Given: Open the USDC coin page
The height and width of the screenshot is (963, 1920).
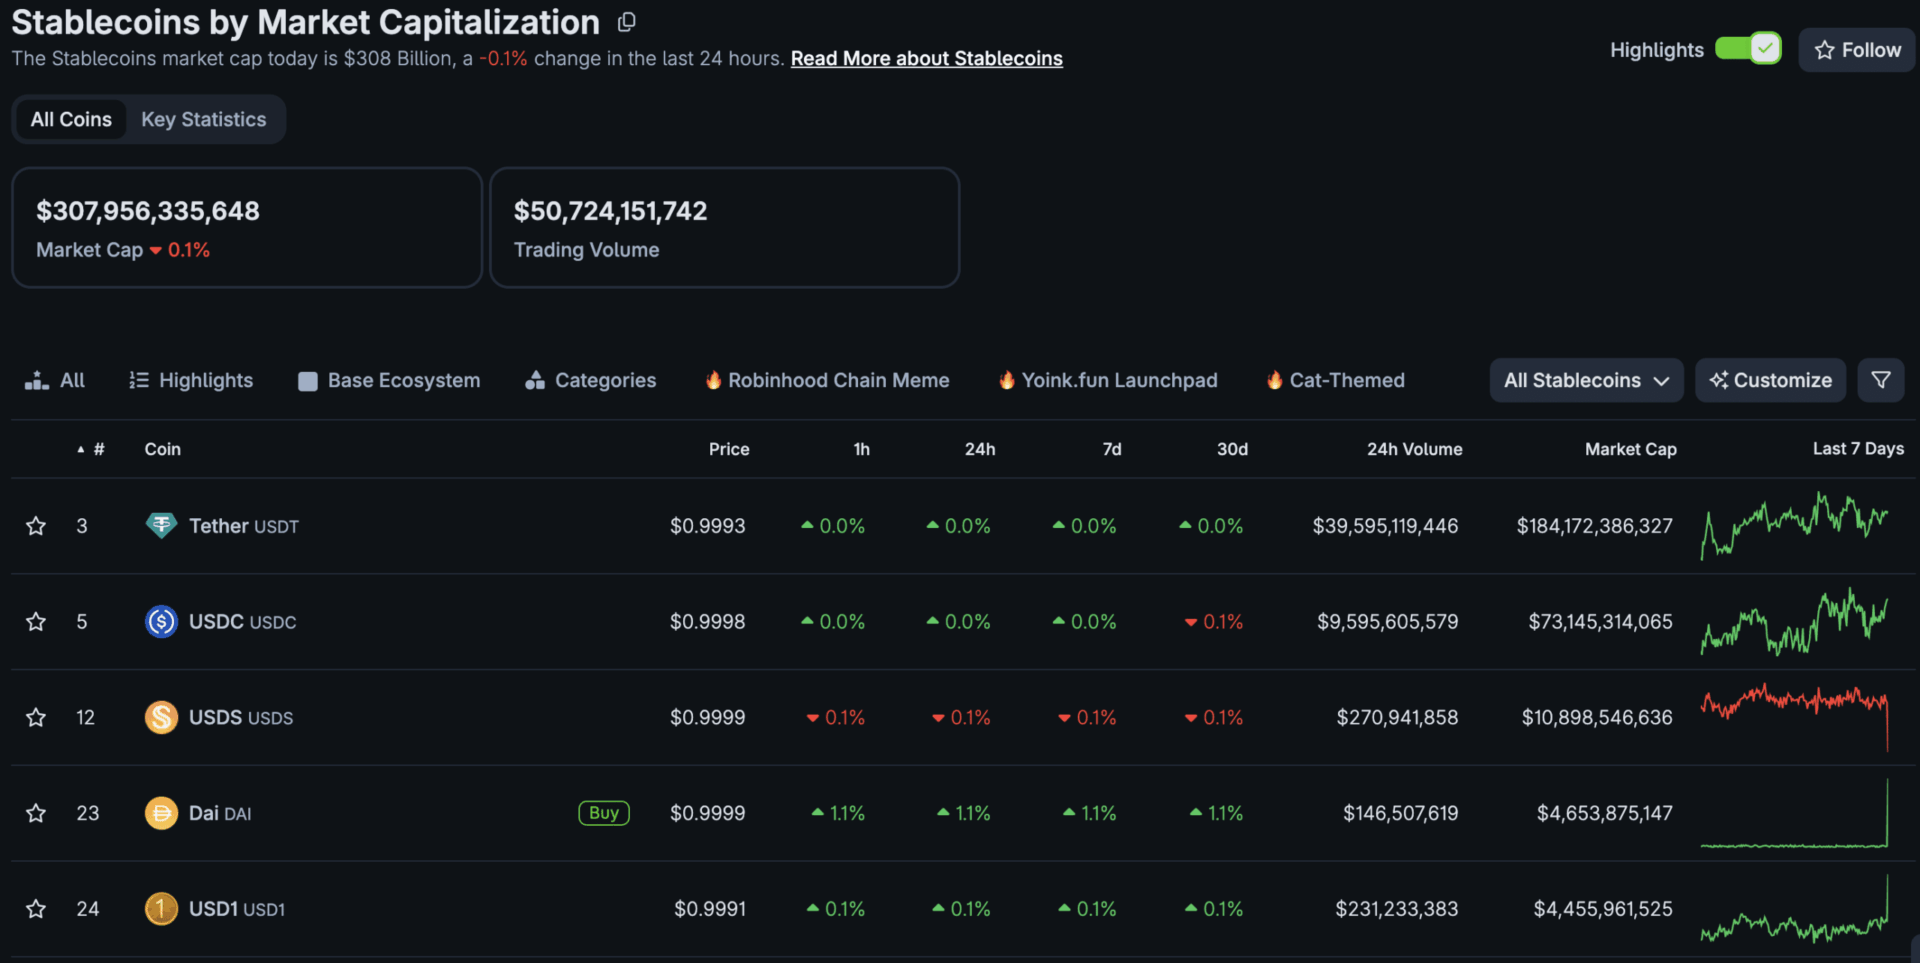Looking at the screenshot, I should [243, 622].
